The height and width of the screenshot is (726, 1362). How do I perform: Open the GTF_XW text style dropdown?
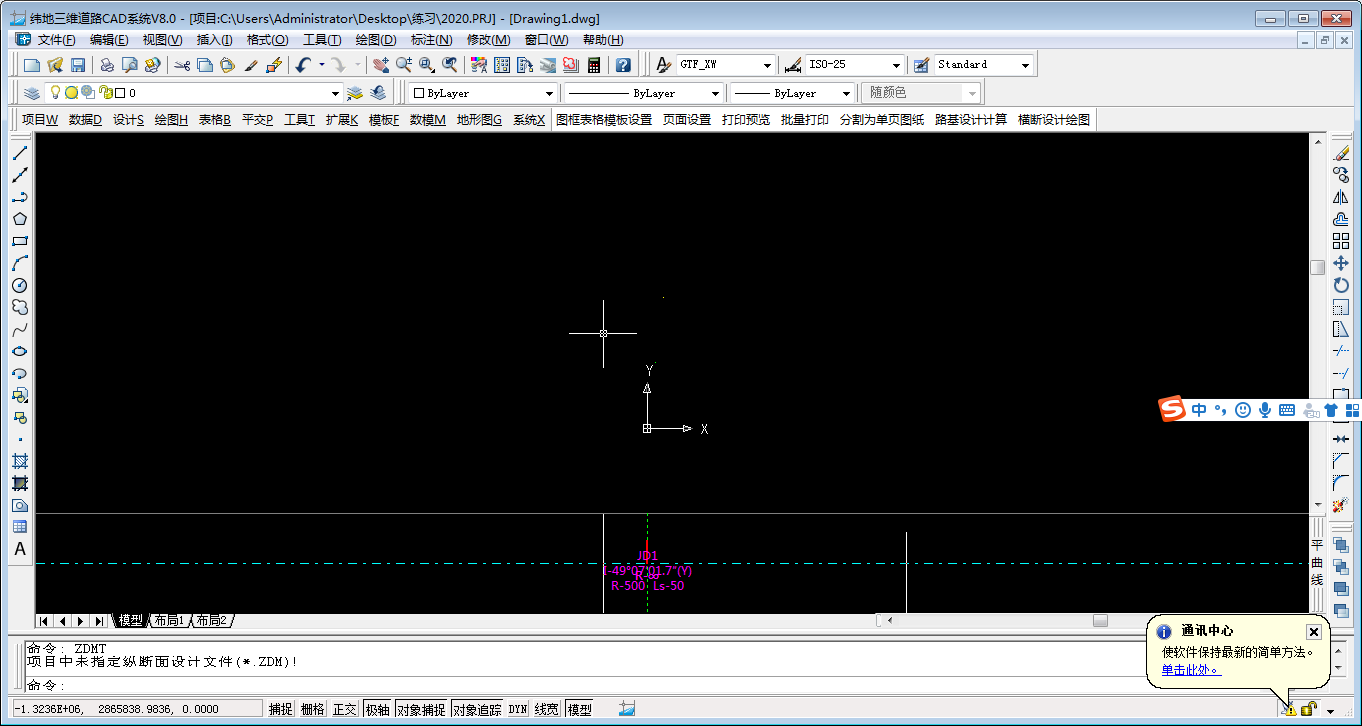coord(767,65)
